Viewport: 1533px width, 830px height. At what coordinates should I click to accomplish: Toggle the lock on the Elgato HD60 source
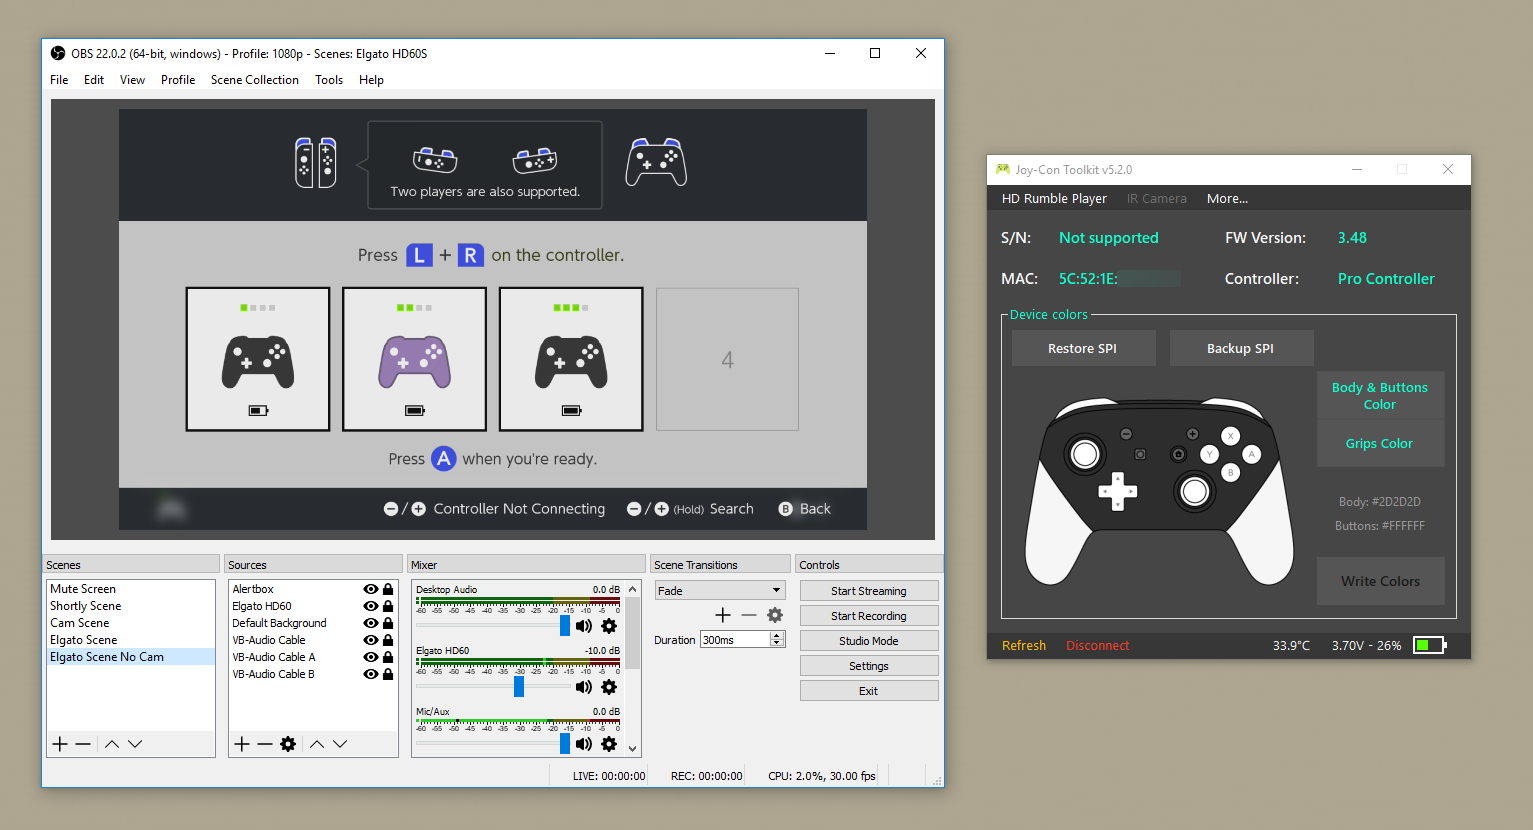click(x=388, y=606)
